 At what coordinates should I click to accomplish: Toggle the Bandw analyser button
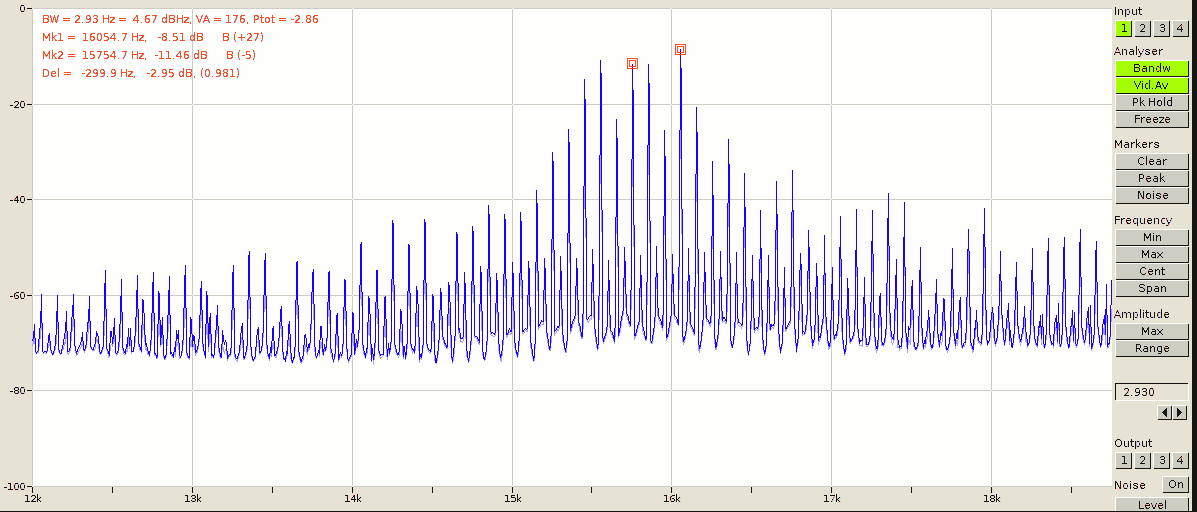point(1151,68)
